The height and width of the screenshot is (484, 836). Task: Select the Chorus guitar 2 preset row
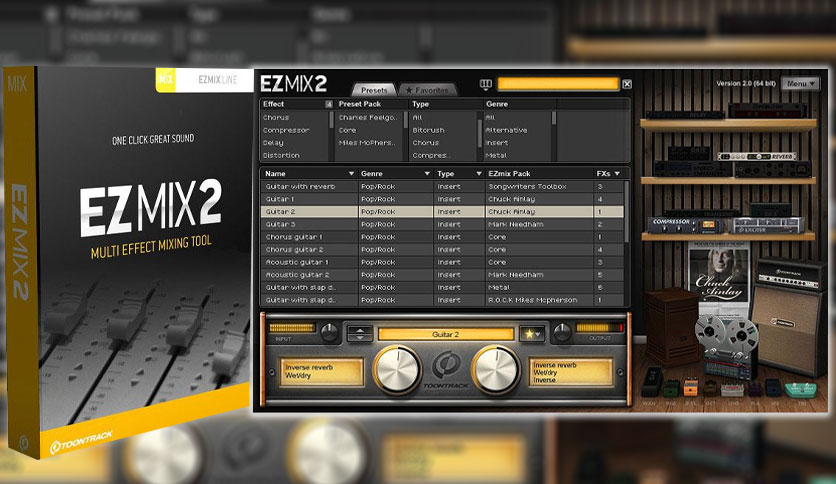[442, 249]
